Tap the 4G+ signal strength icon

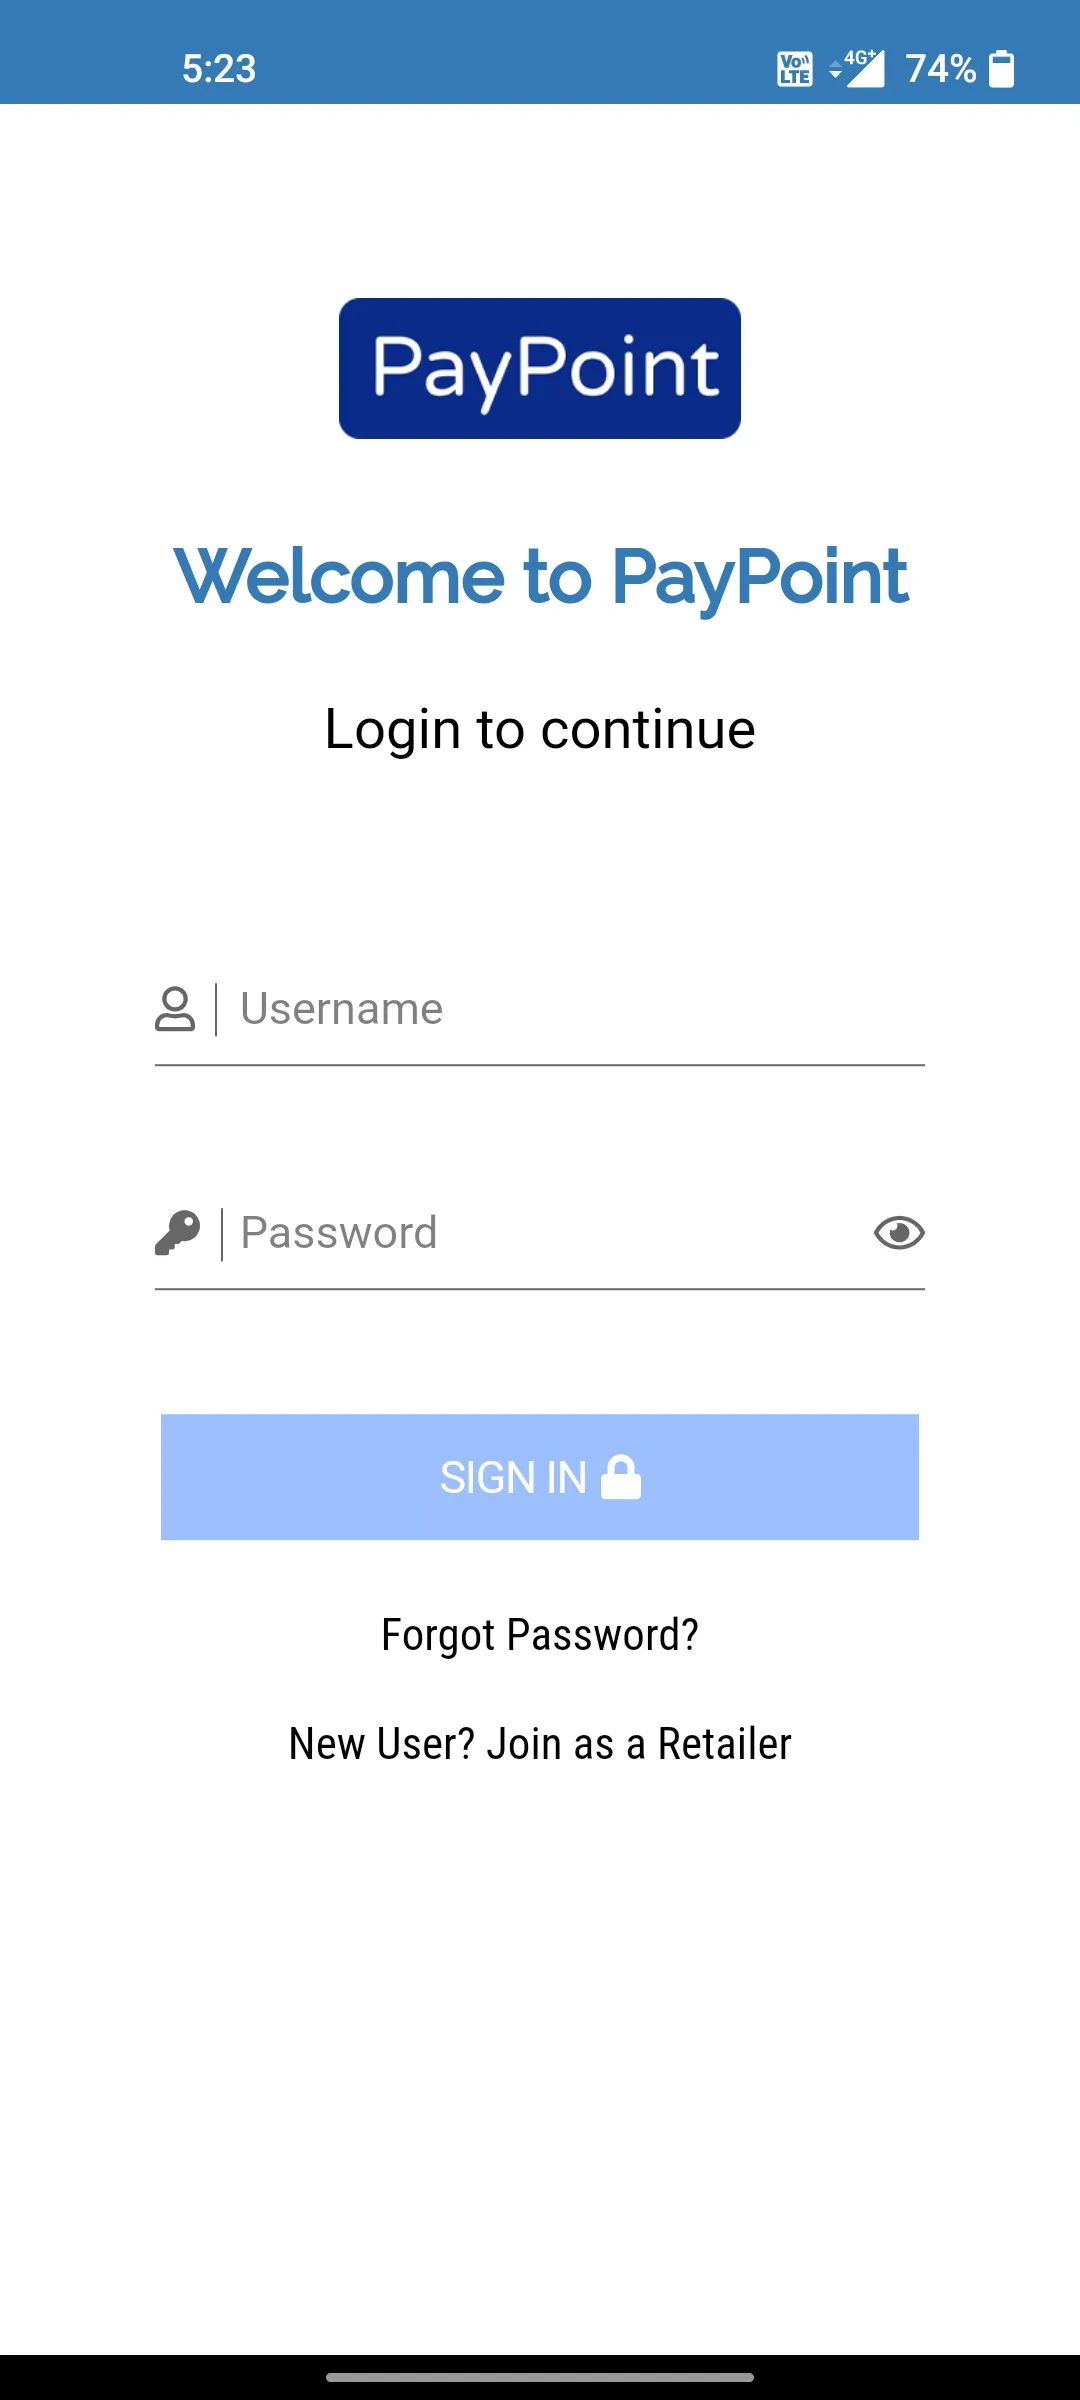tap(866, 69)
